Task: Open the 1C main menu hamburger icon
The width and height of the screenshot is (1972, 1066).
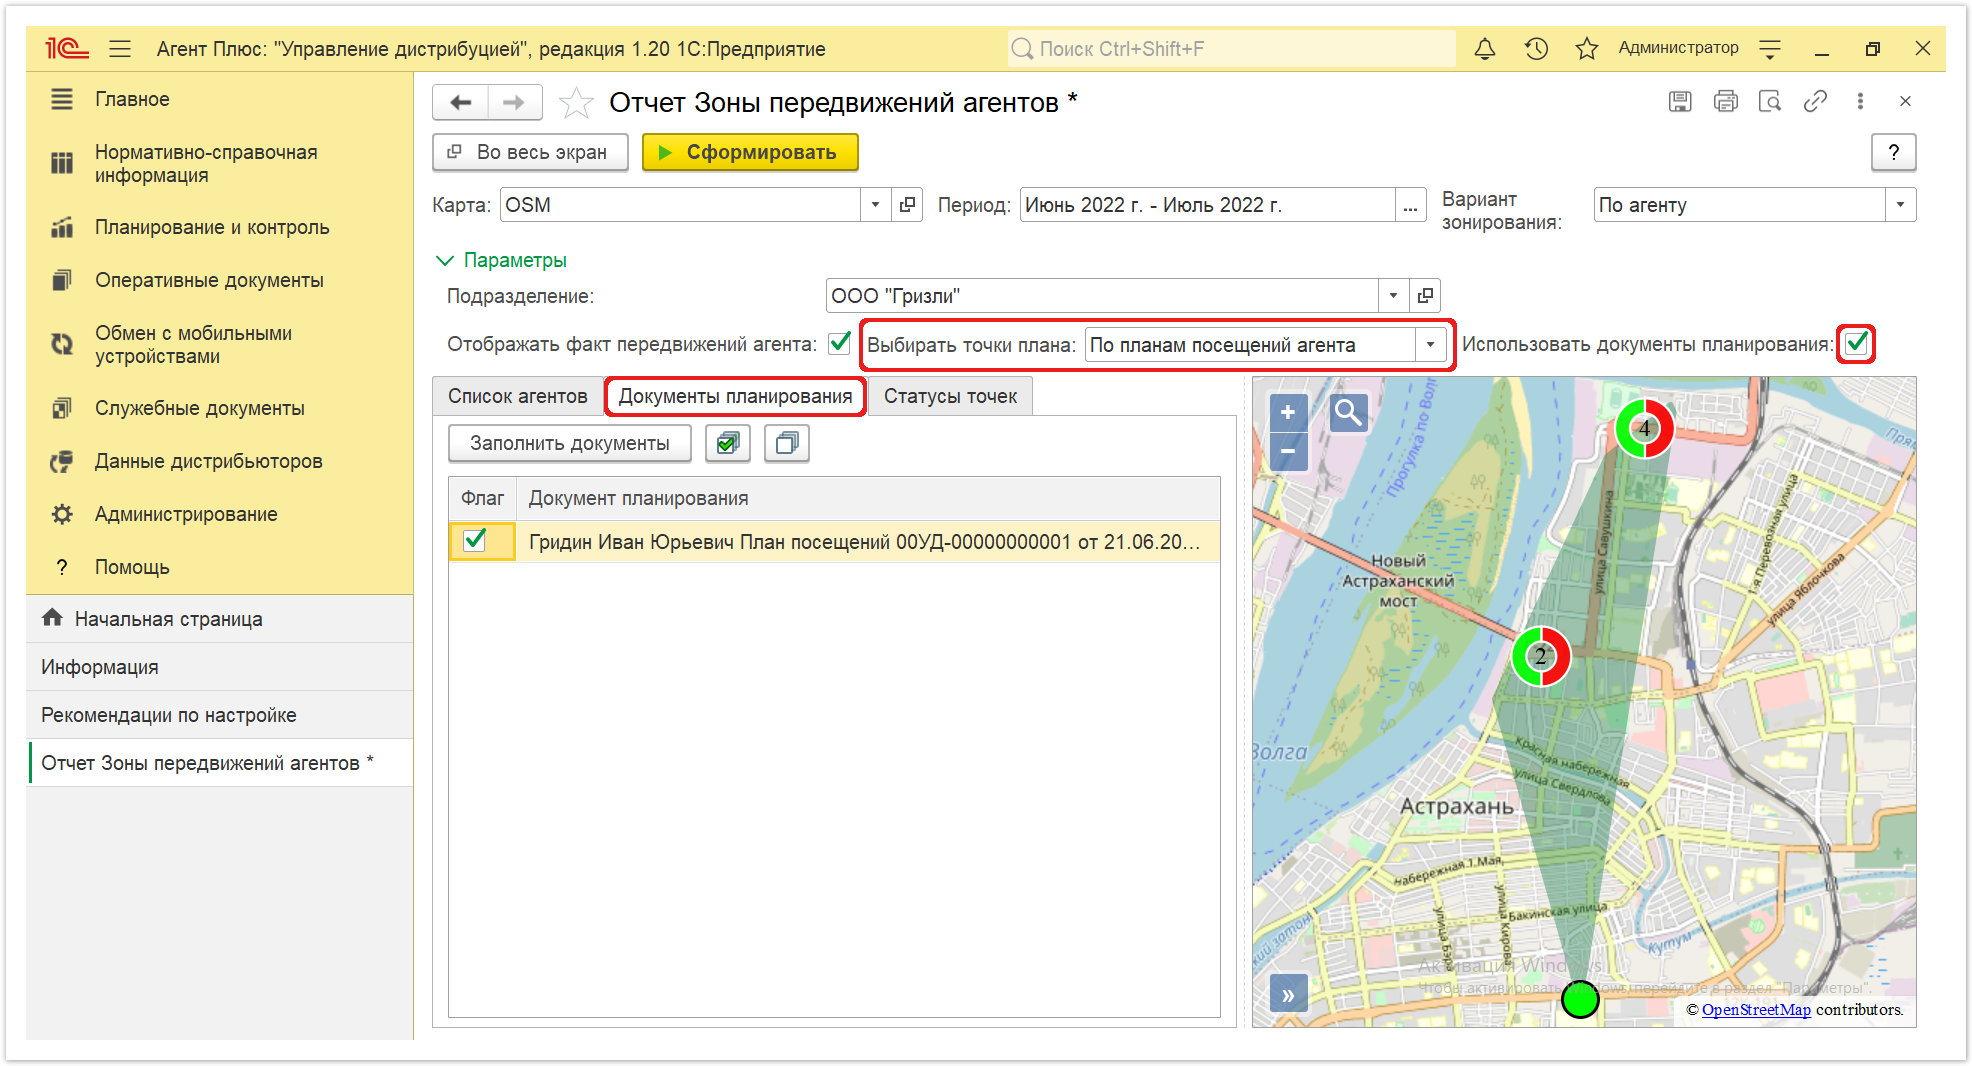Action: (x=120, y=48)
